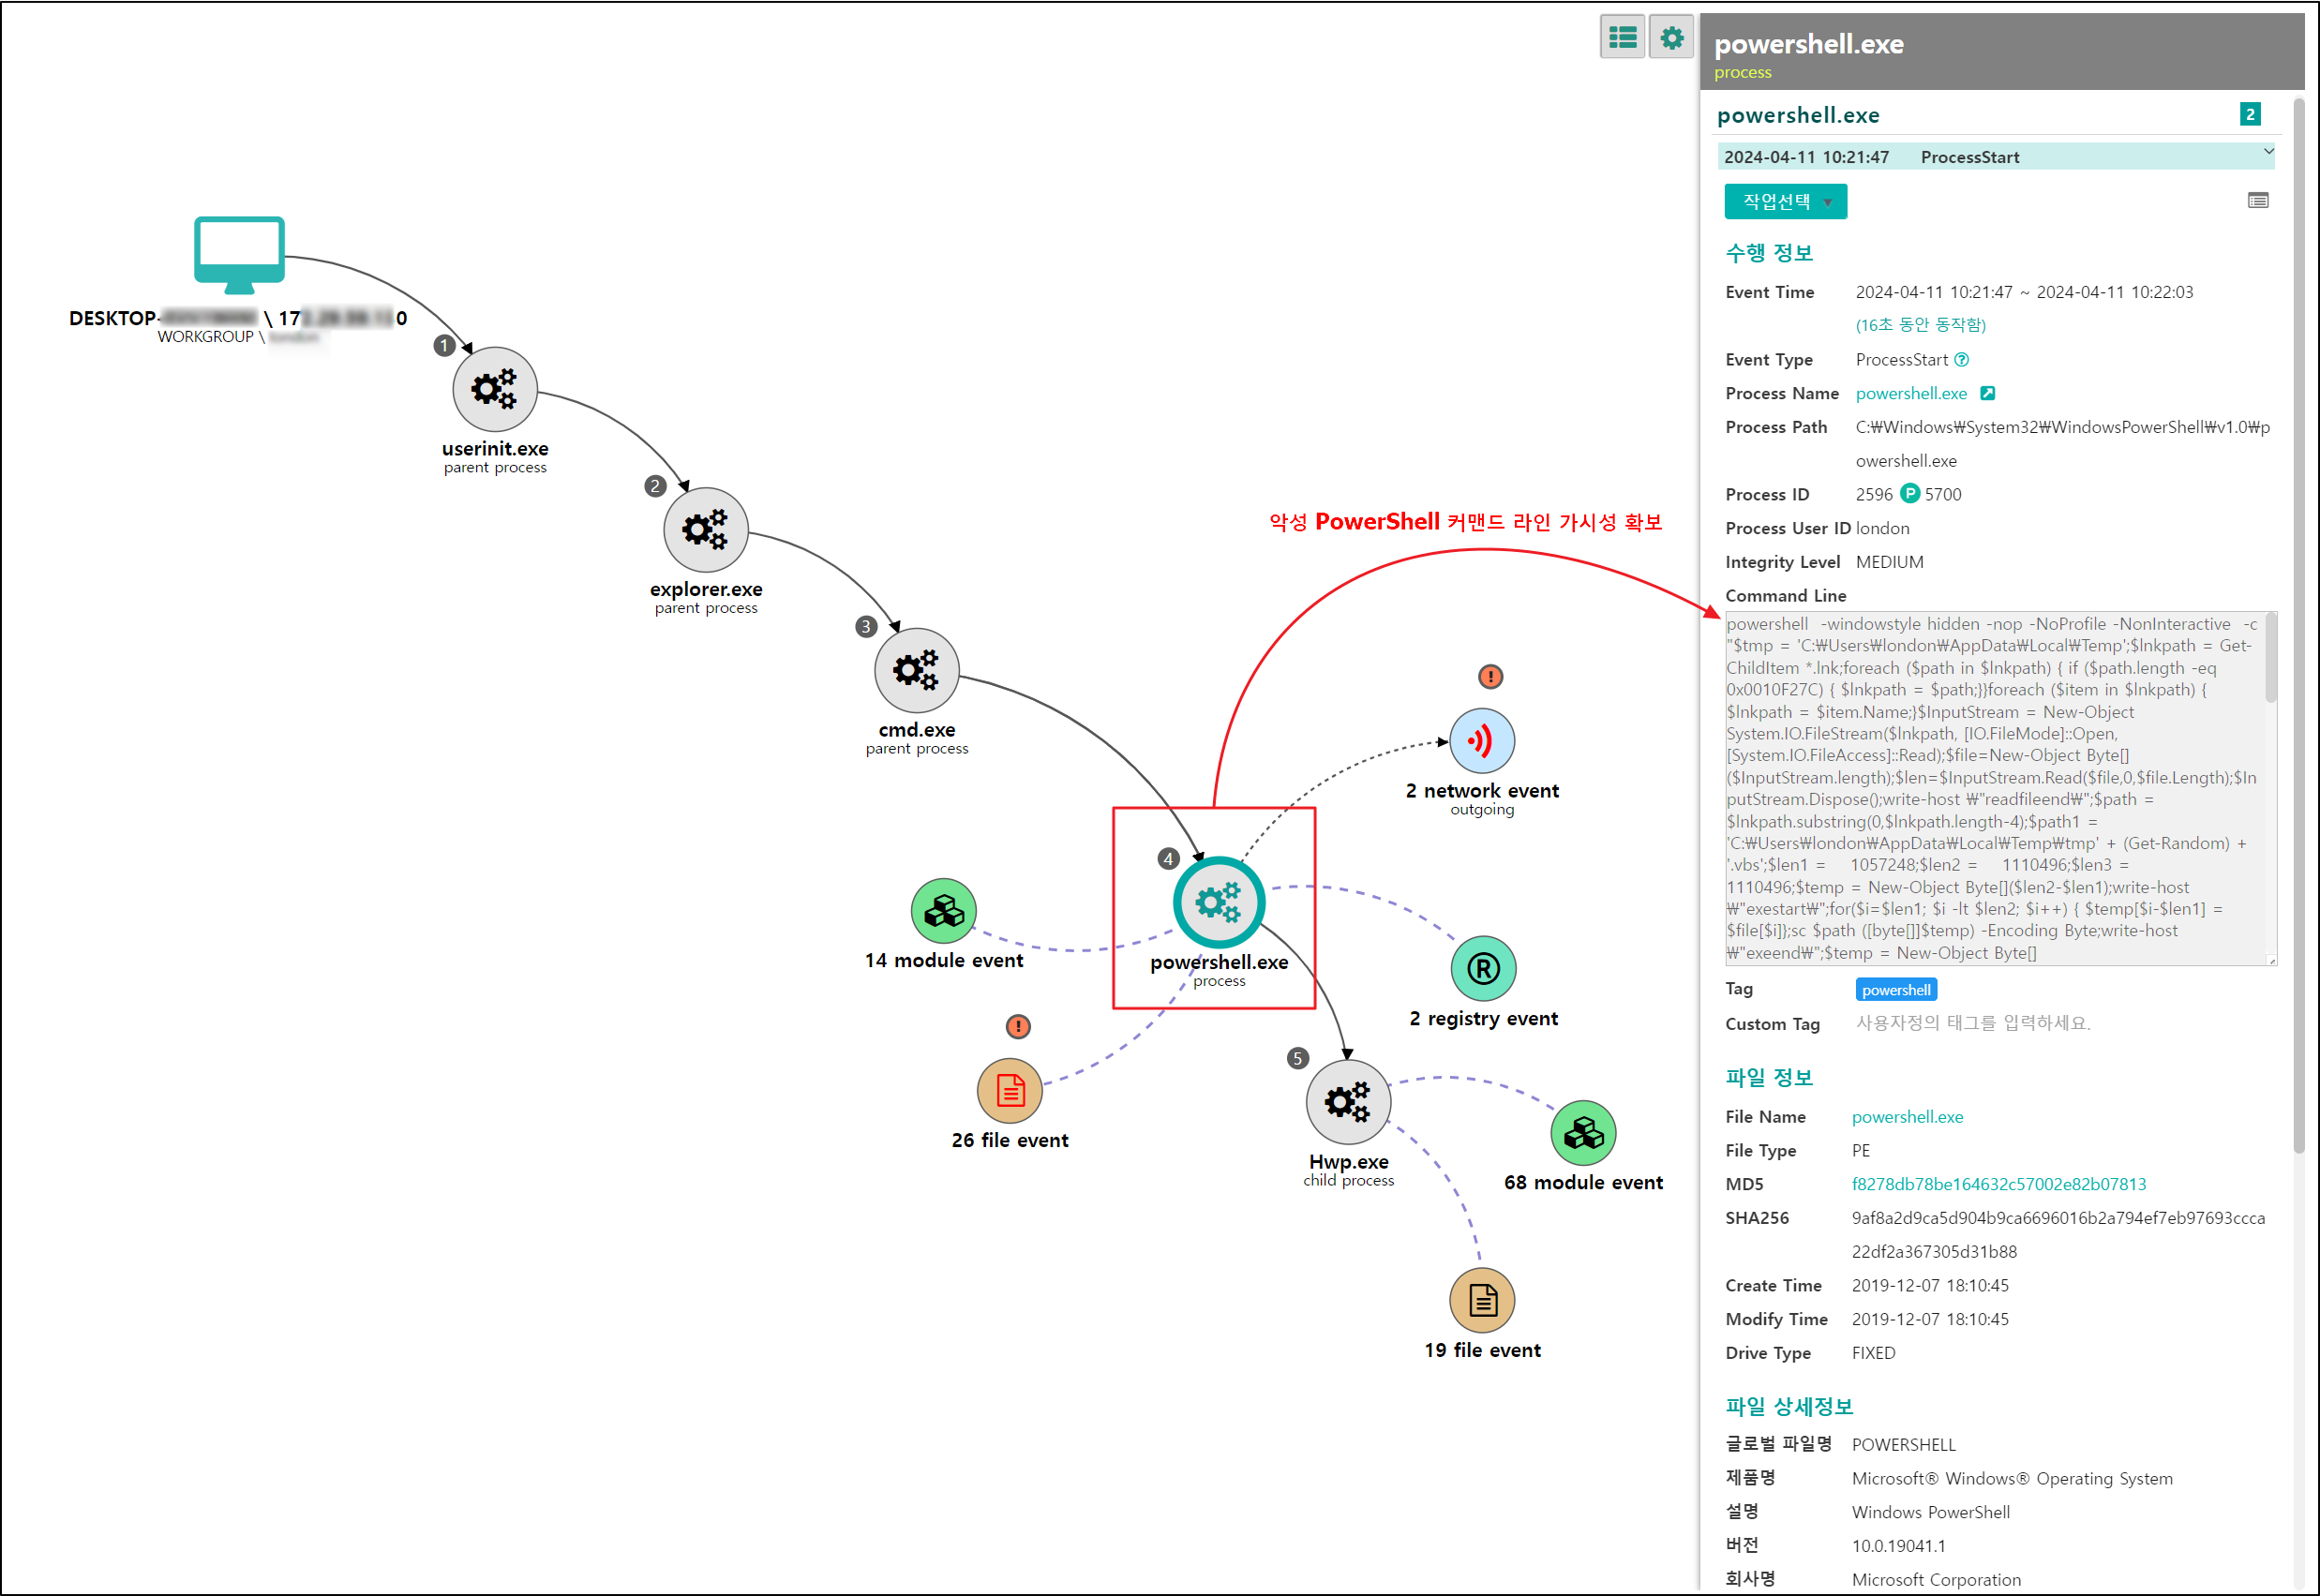Open the 19 file event node

tap(1482, 1300)
